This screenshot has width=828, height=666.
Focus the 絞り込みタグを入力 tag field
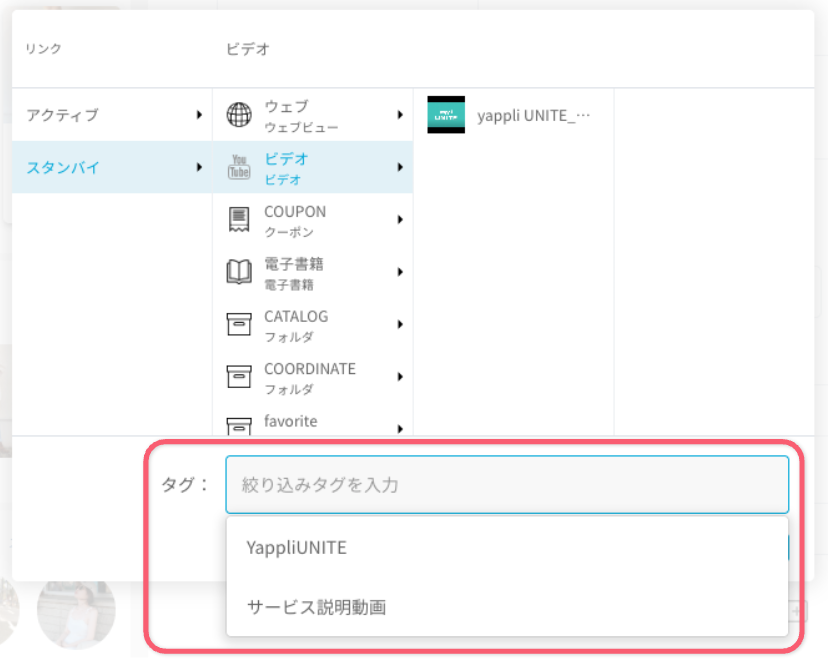(x=507, y=484)
